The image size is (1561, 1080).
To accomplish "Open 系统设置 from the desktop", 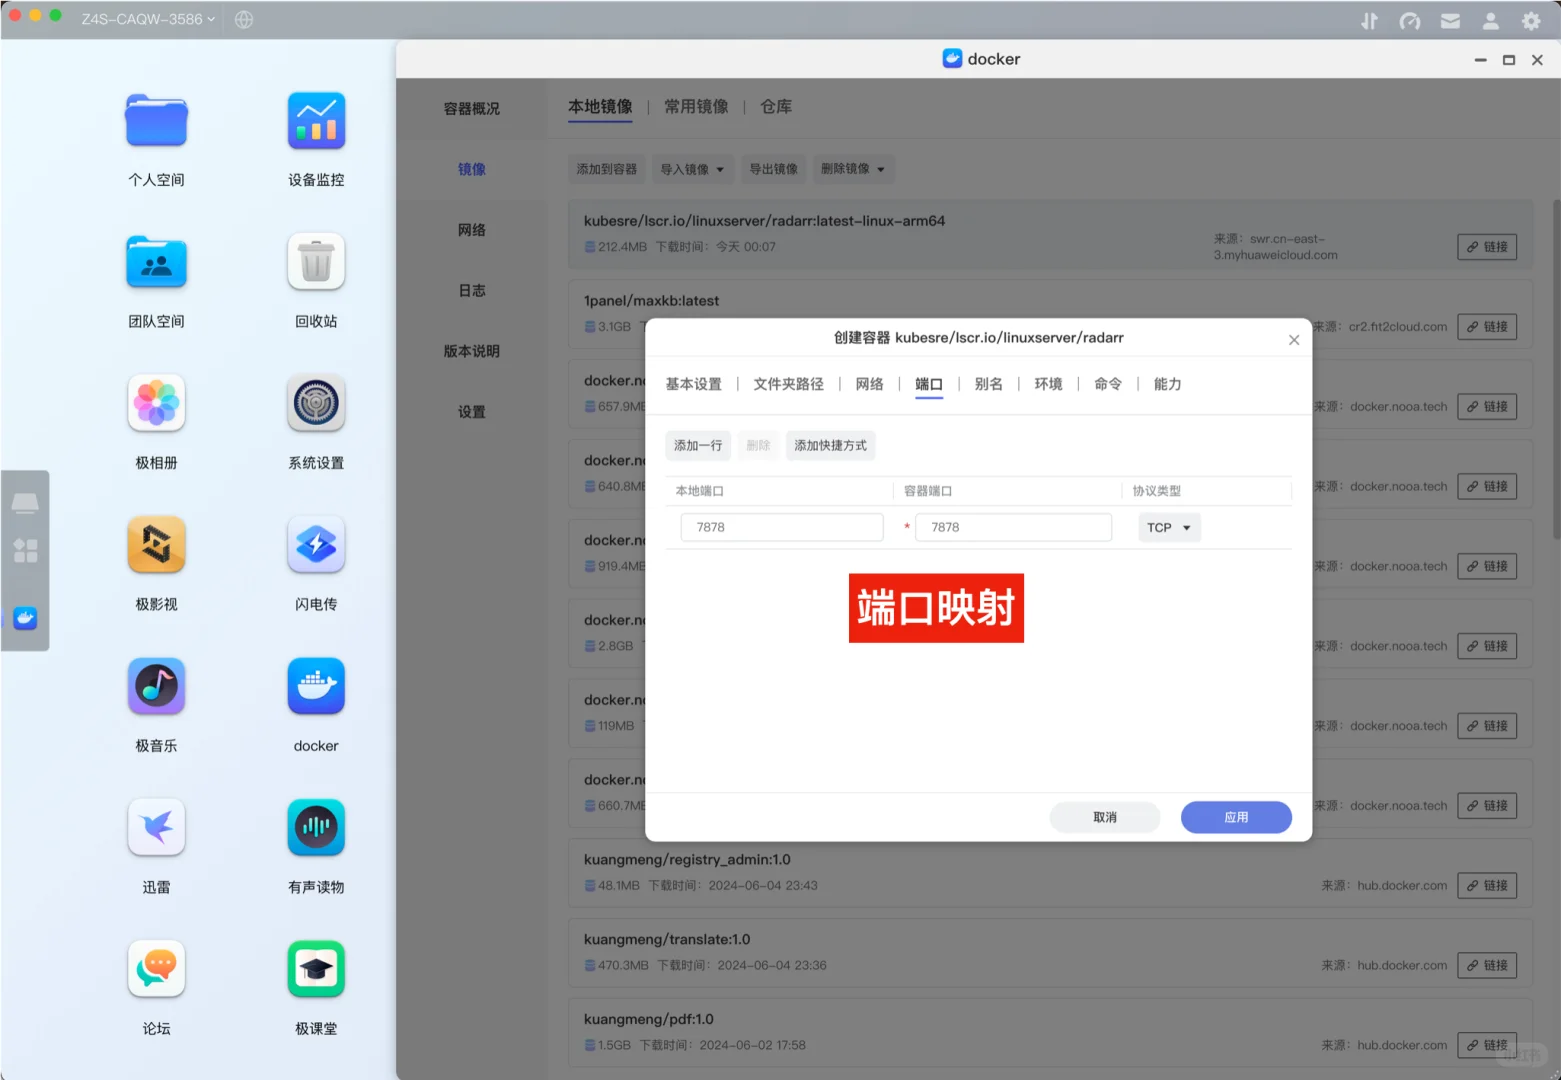I will [315, 403].
